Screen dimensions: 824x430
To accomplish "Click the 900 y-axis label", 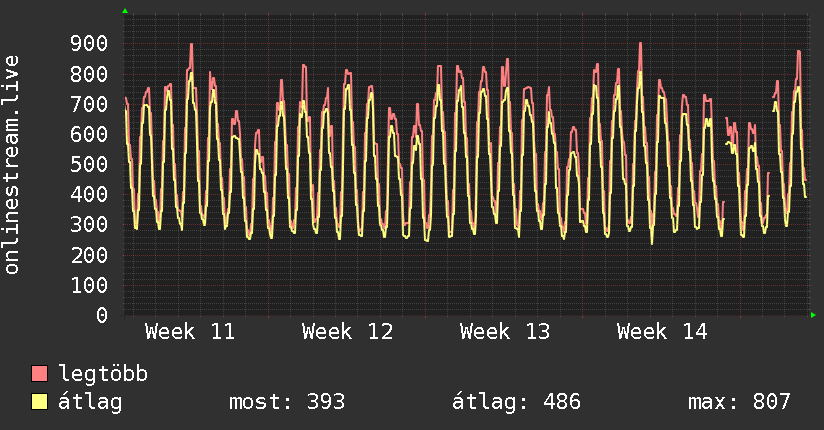I will point(89,44).
